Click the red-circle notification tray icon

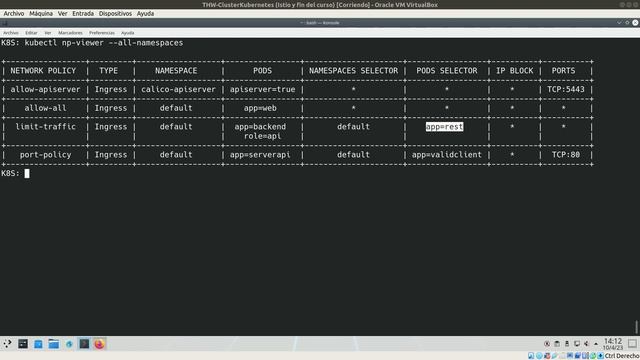pos(547,344)
